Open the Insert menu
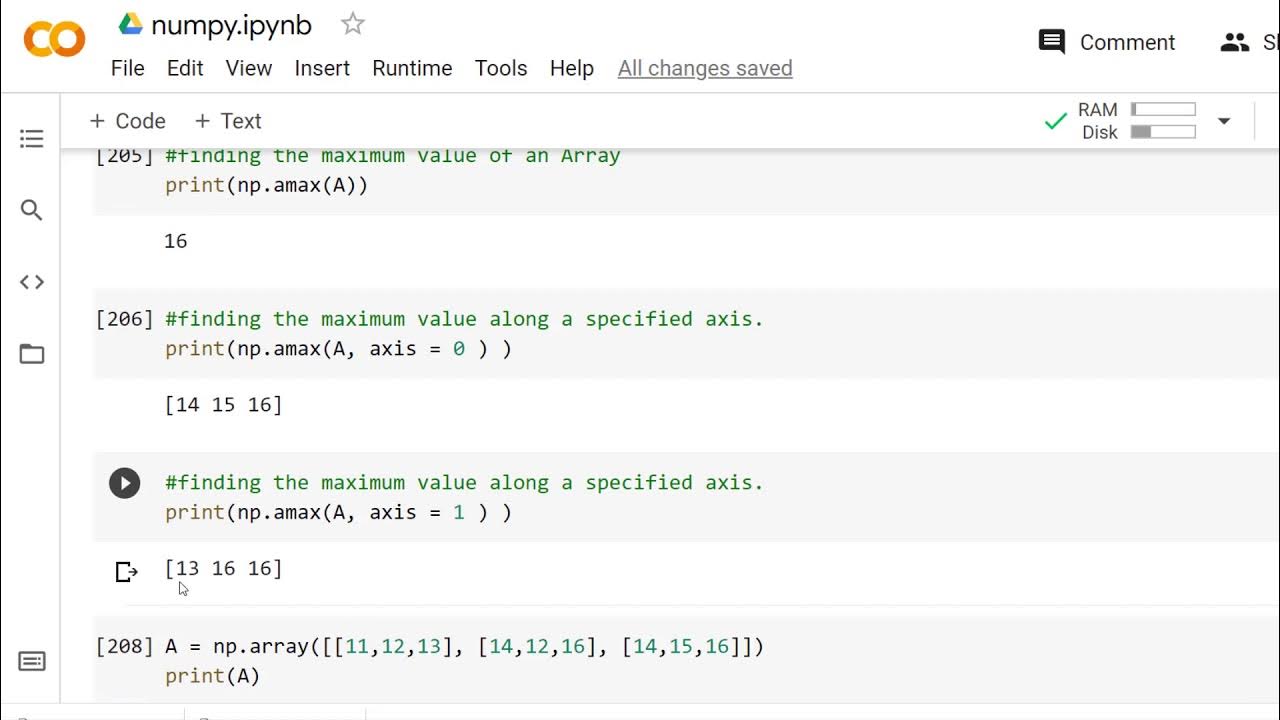1280x720 pixels. pyautogui.click(x=322, y=68)
